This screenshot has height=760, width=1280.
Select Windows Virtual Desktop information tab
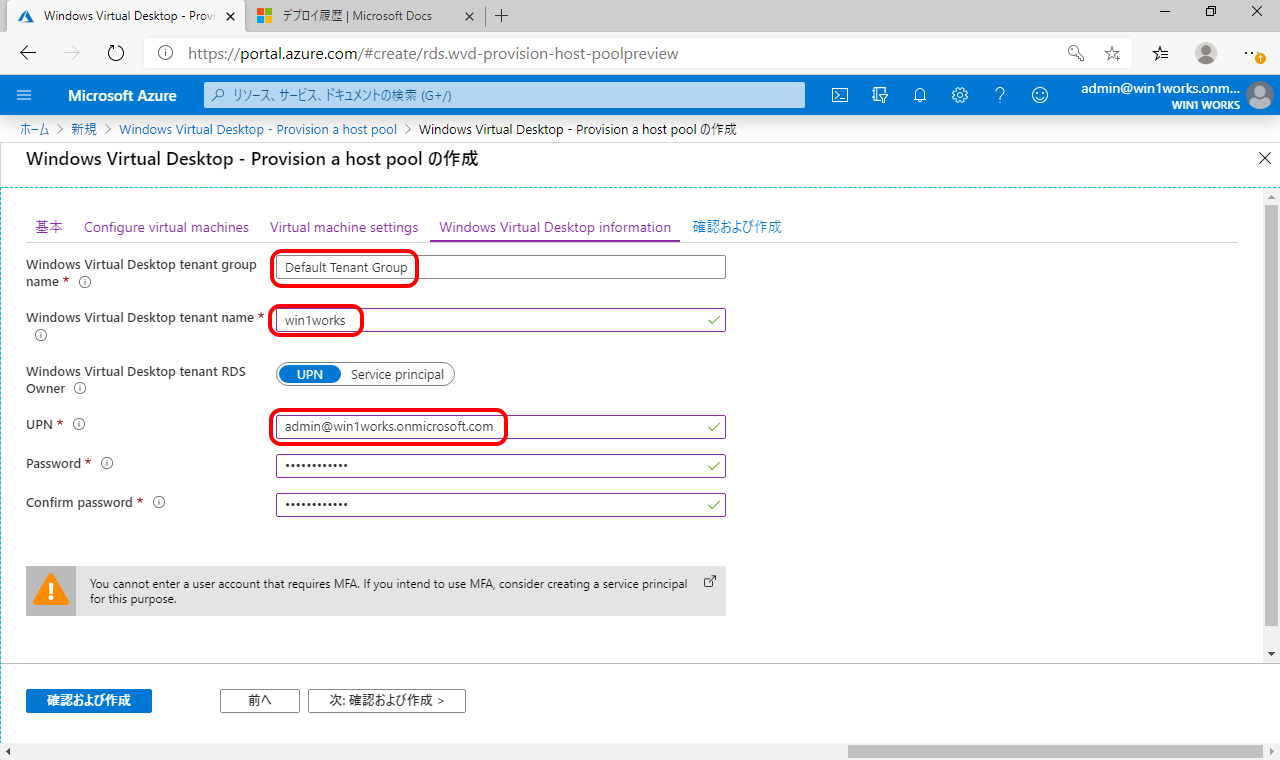click(x=555, y=227)
